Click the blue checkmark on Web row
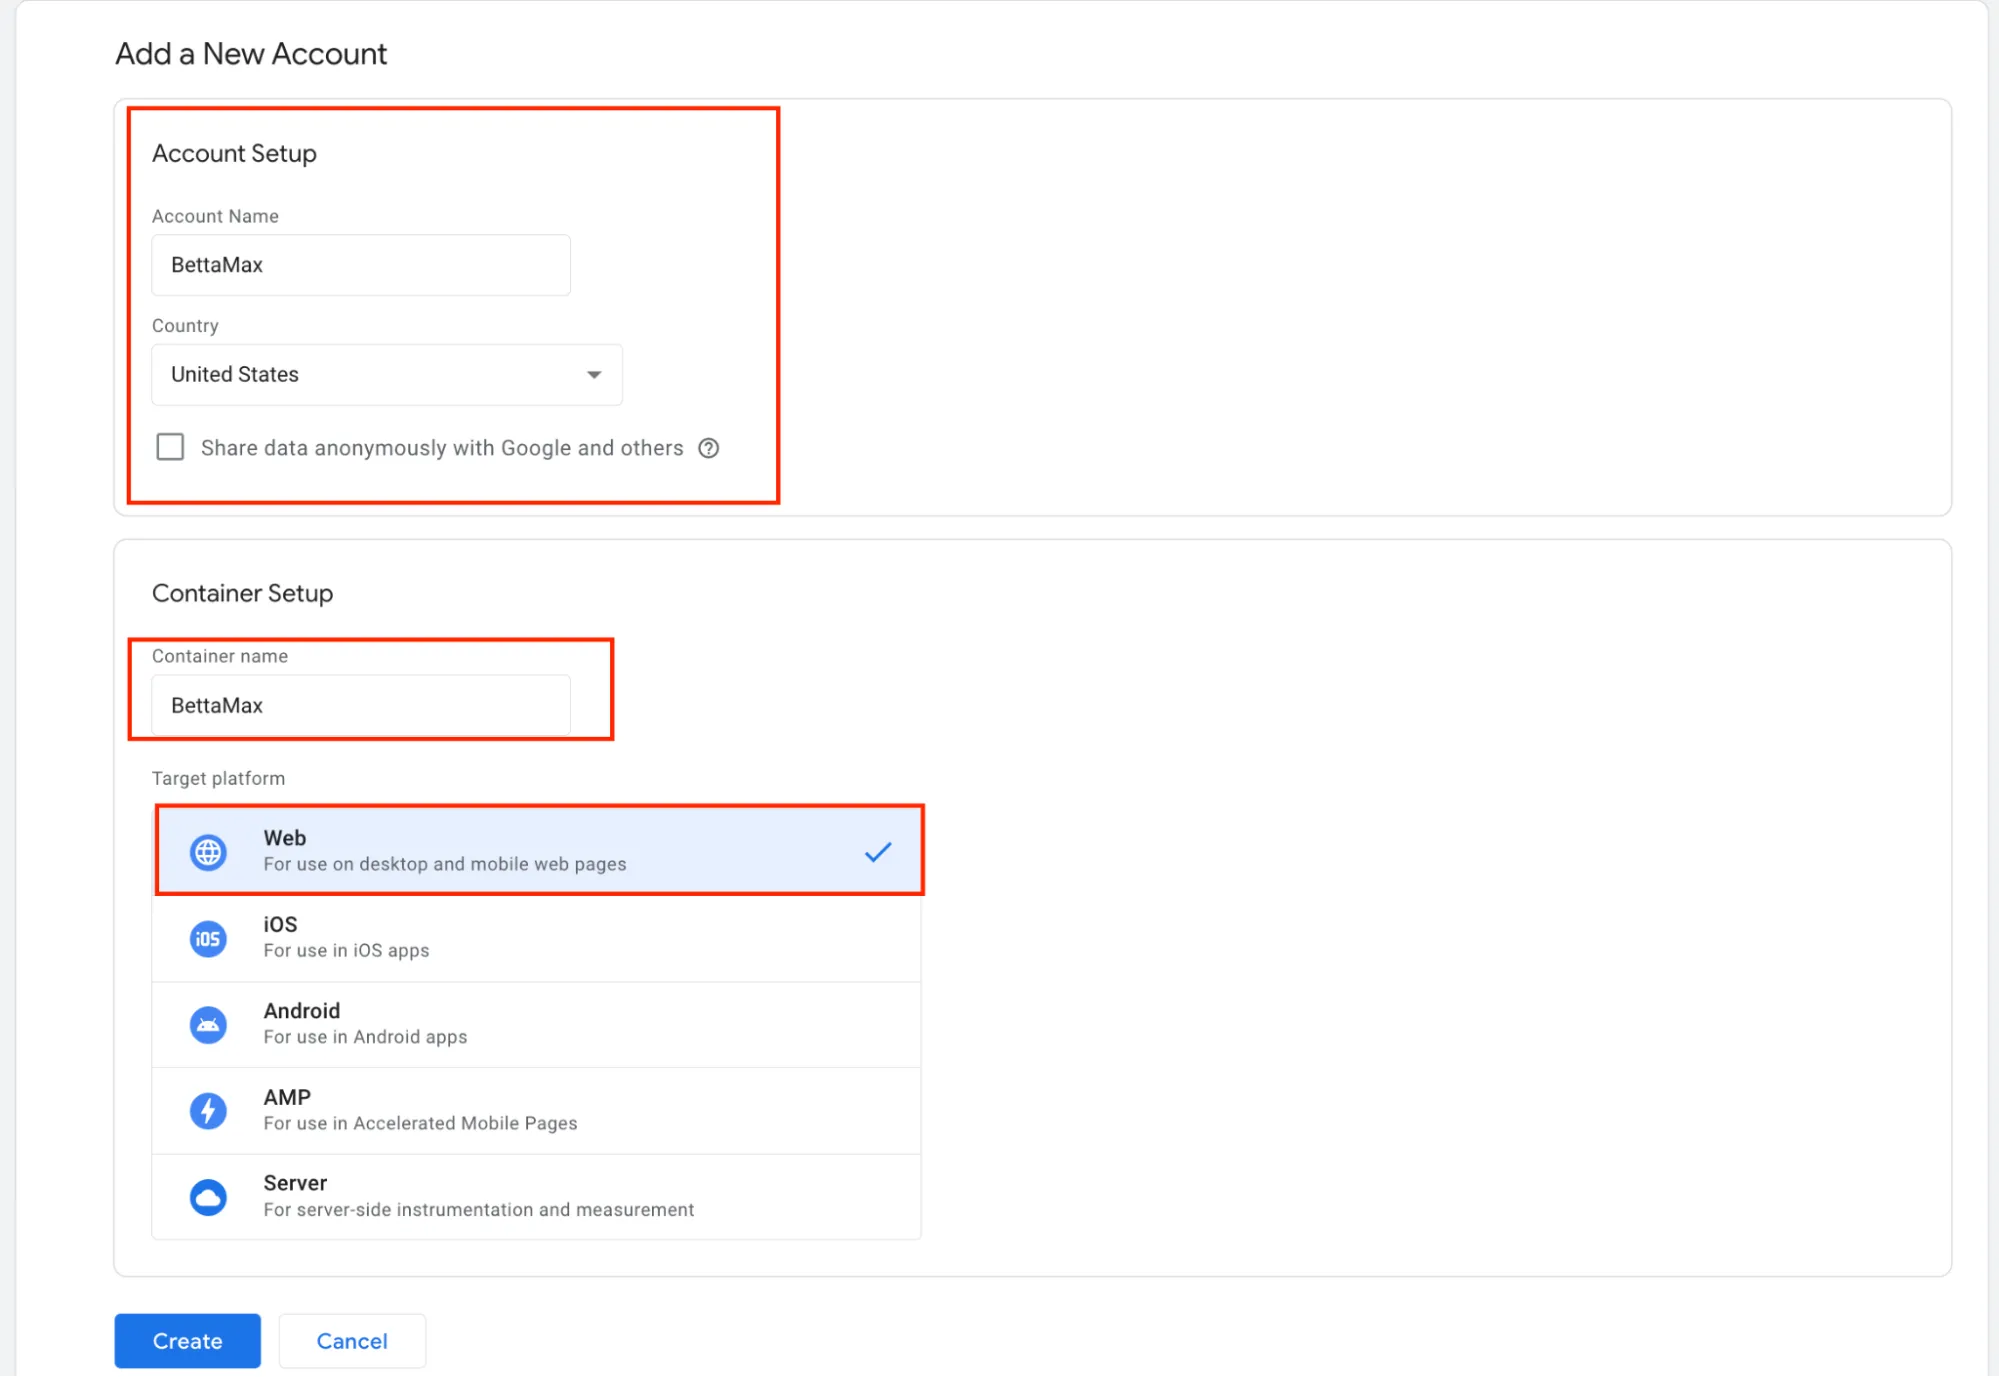1999x1377 pixels. [877, 852]
